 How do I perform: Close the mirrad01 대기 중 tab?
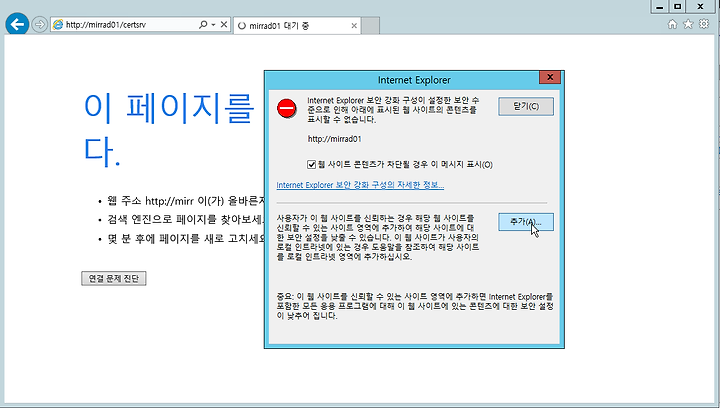click(x=354, y=26)
